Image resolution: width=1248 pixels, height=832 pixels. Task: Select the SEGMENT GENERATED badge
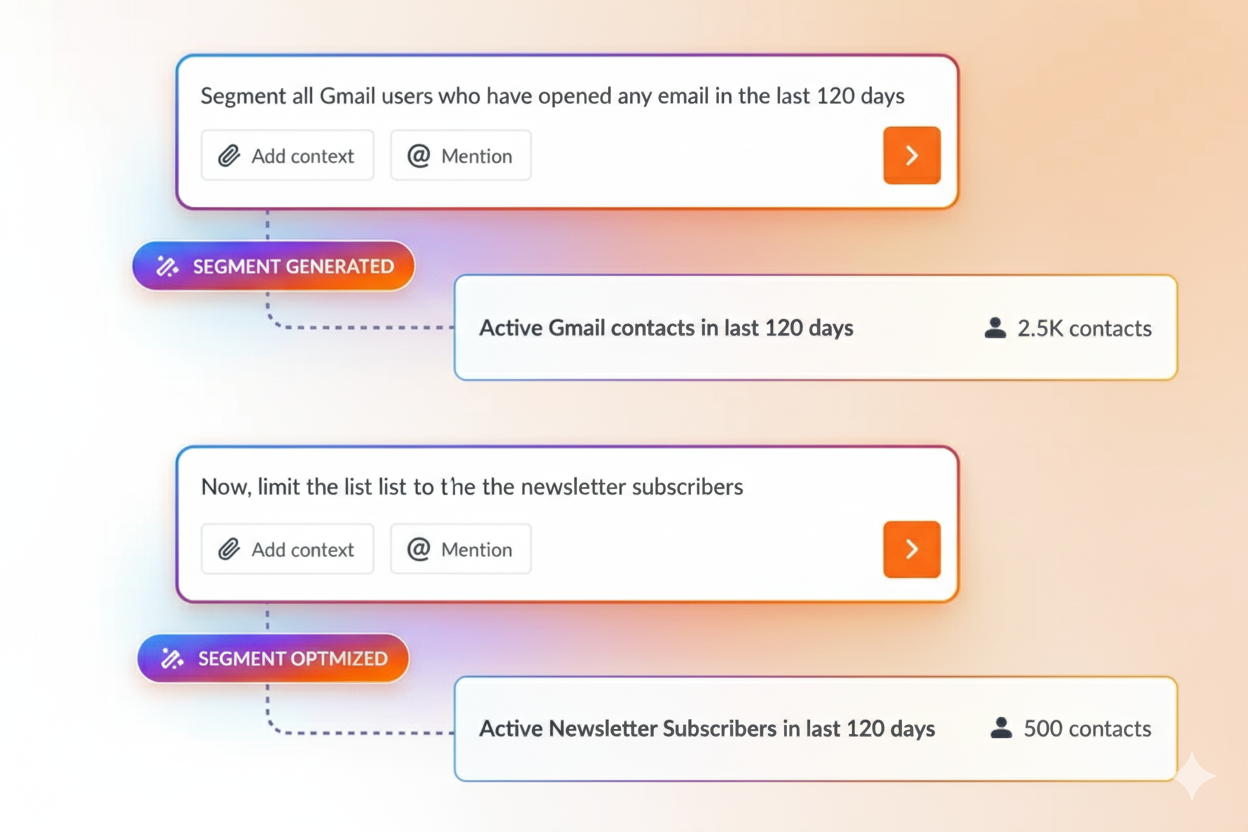pos(273,266)
